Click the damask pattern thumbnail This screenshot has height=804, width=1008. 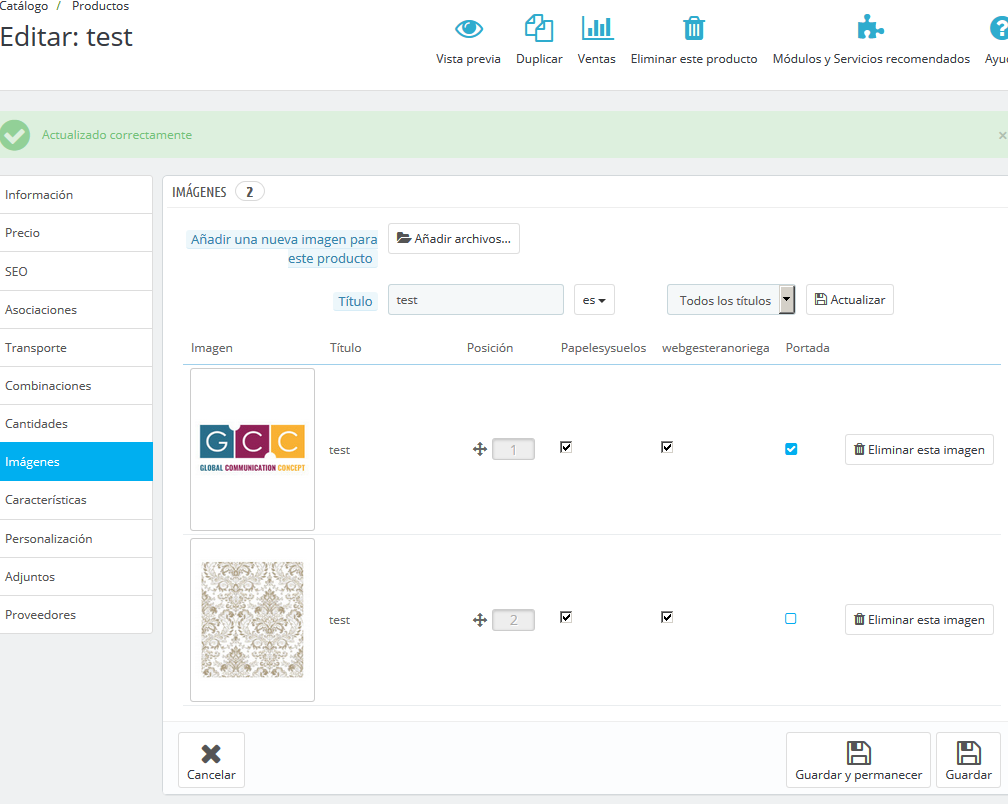(x=253, y=620)
